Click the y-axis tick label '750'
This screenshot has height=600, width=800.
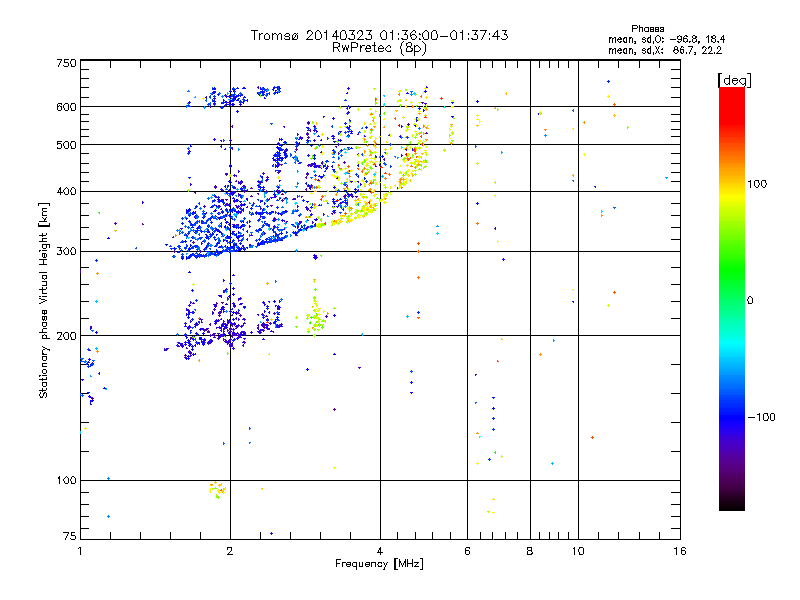[66, 63]
